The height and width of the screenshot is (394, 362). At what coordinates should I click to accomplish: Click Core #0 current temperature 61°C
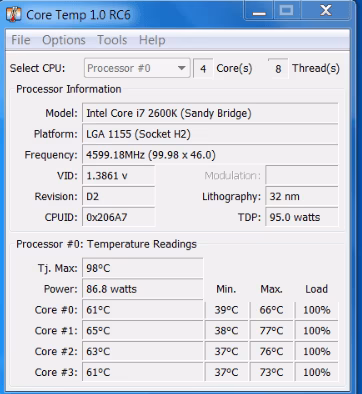pos(143,310)
